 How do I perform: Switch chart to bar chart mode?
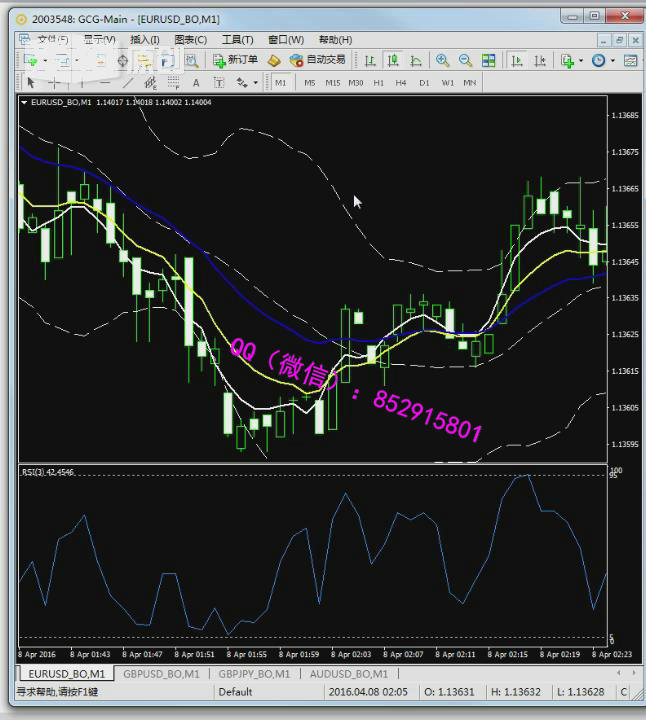[371, 60]
